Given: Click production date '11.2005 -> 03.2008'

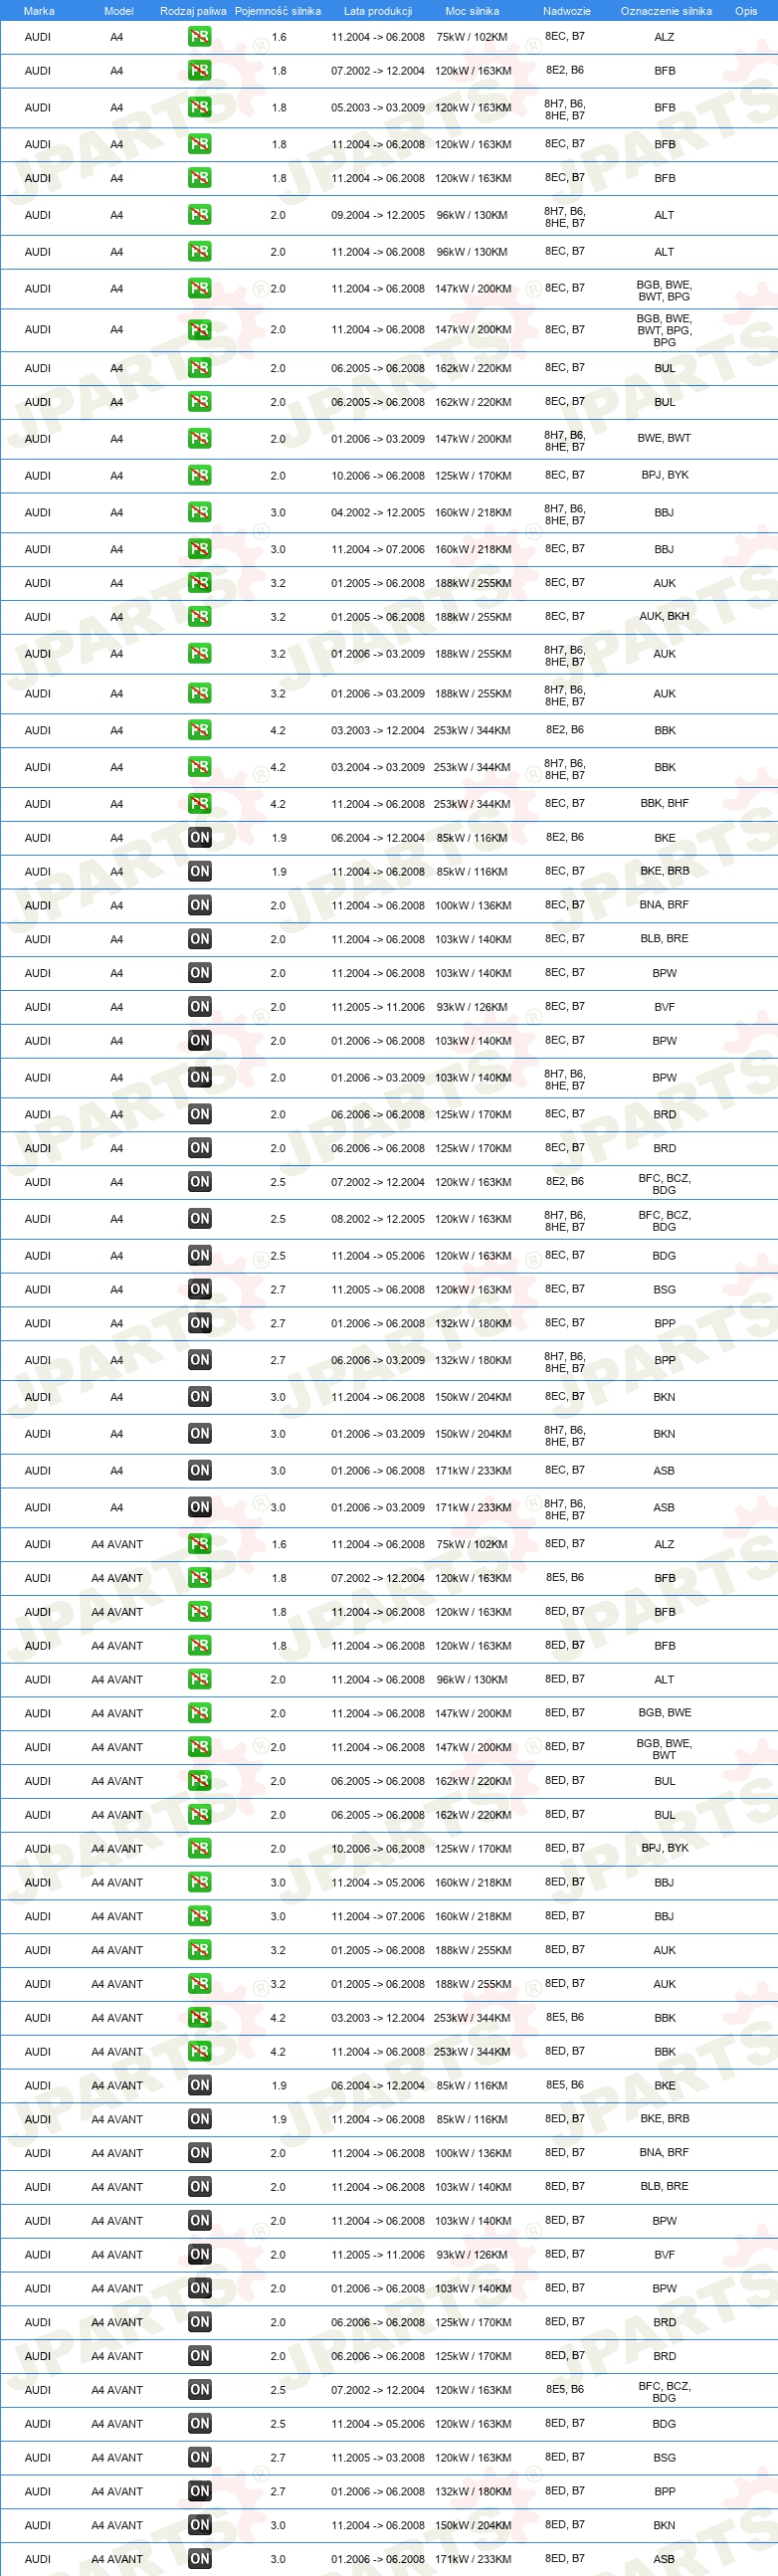Looking at the screenshot, I should pos(378,2458).
